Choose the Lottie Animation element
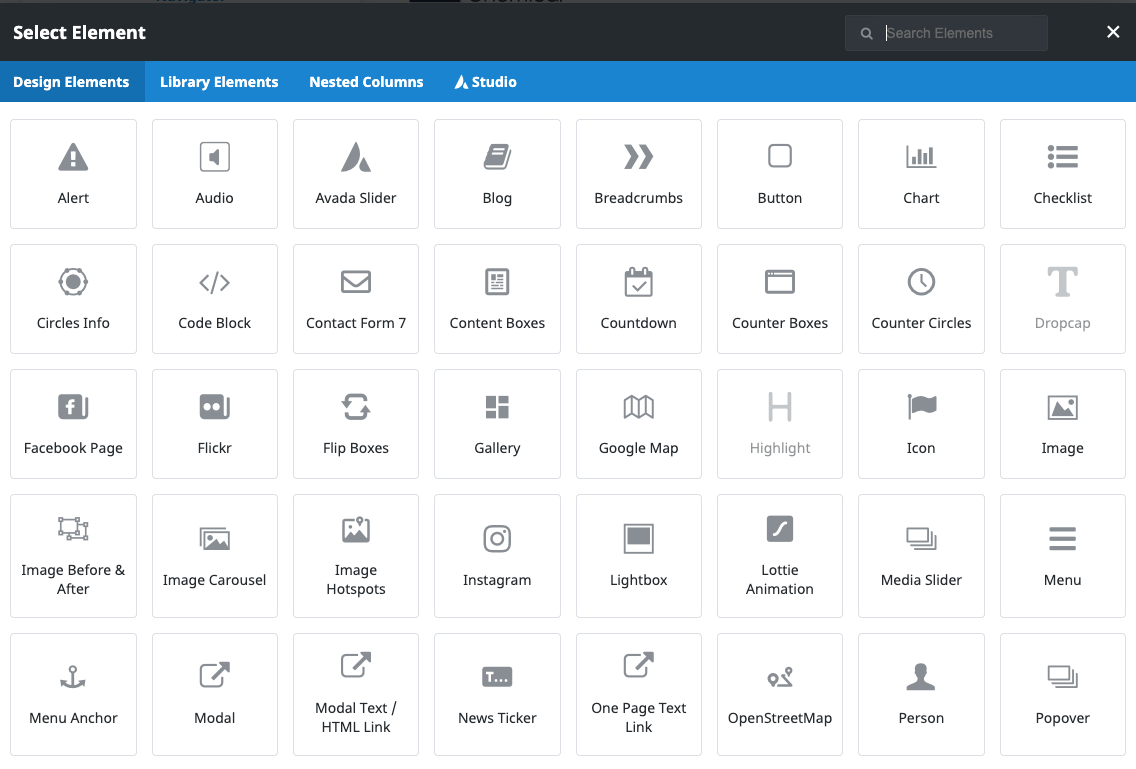The width and height of the screenshot is (1136, 769). pyautogui.click(x=780, y=556)
